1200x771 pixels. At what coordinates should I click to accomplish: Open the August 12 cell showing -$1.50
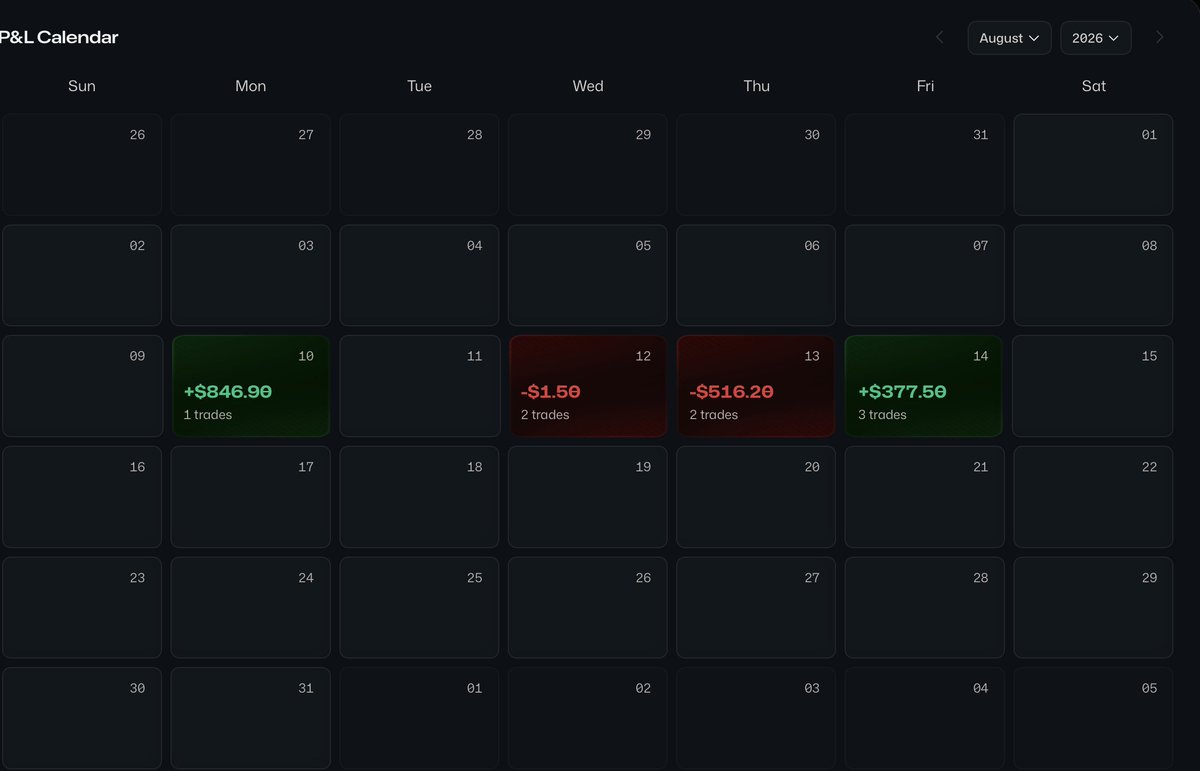[x=588, y=386]
